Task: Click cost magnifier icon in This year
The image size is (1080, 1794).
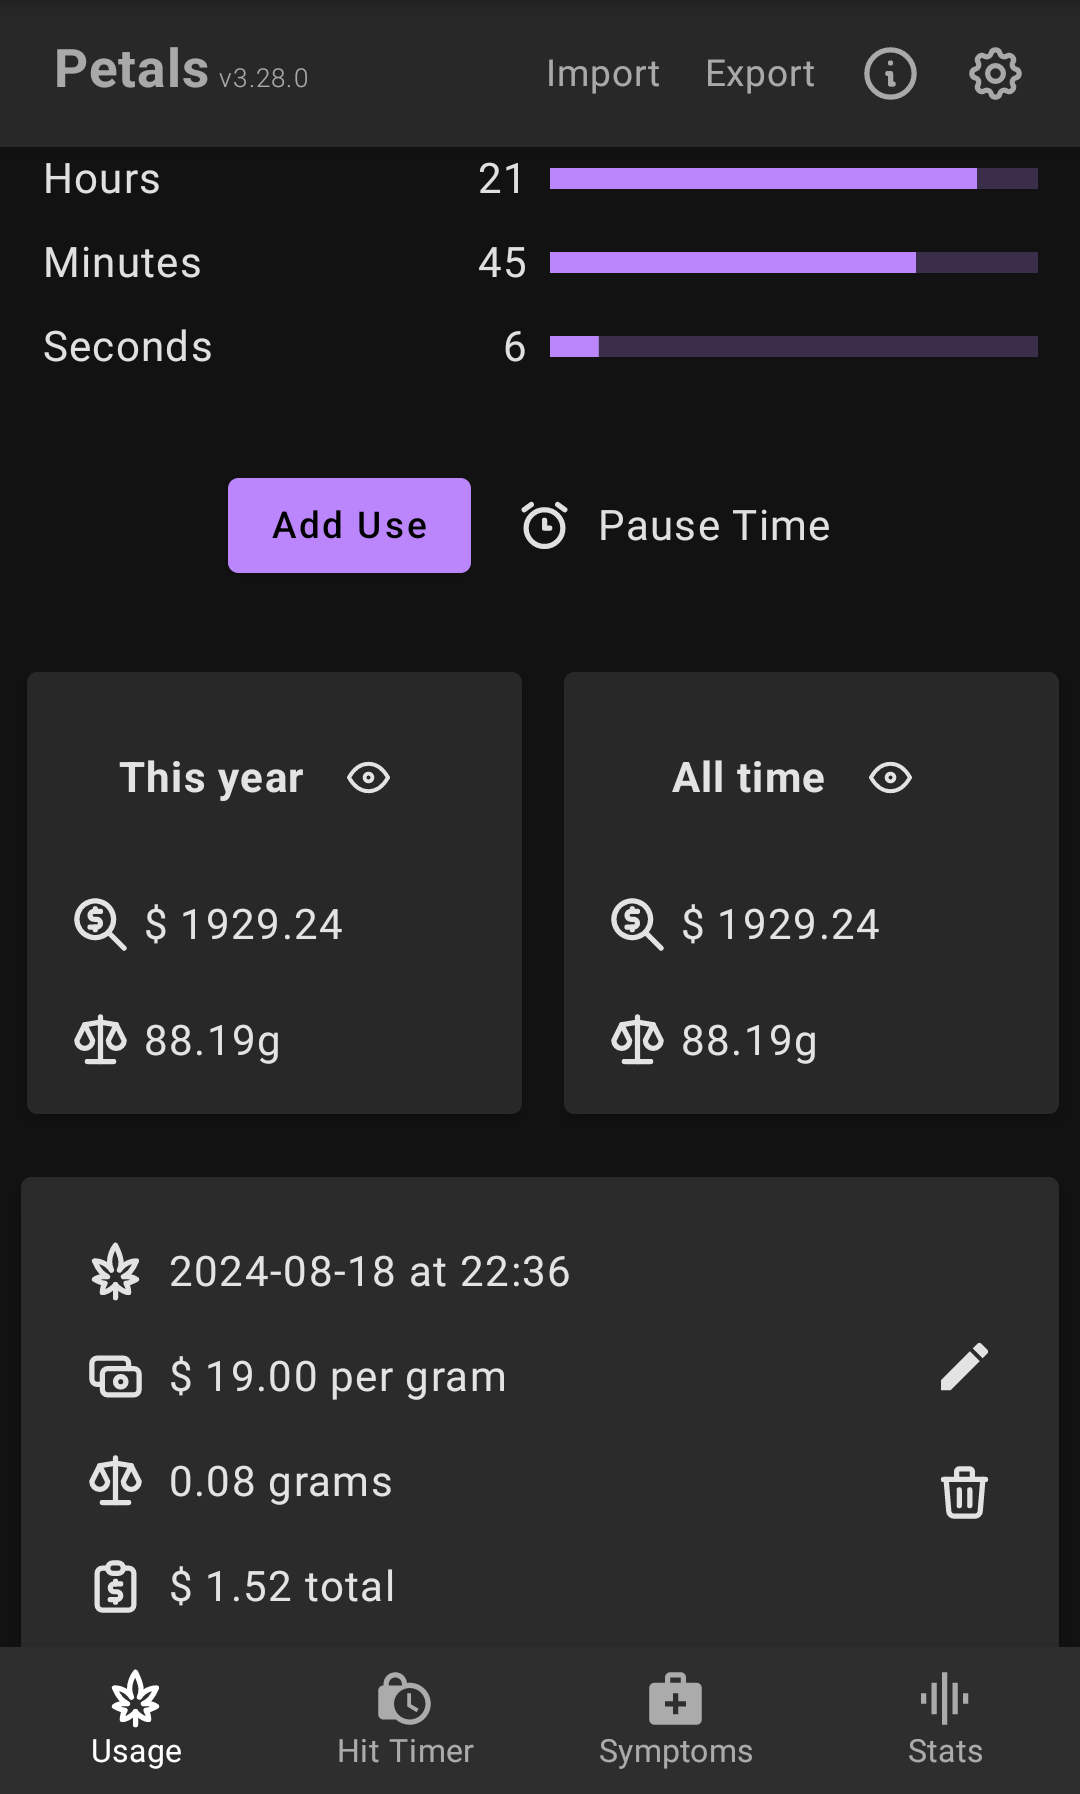Action: [x=100, y=924]
